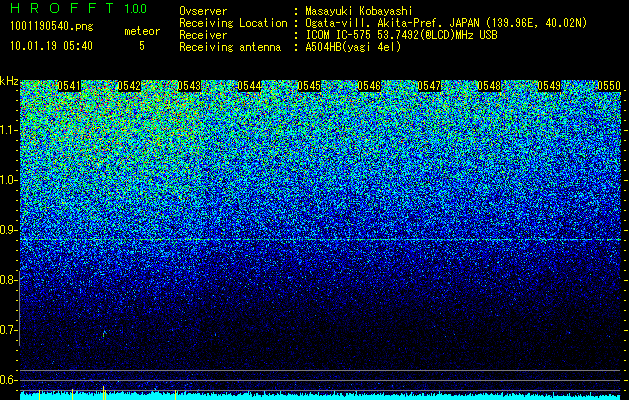This screenshot has height=400, width=629.
Task: Select the date stamp 10.01.19 05:40
Action: coord(51,46)
